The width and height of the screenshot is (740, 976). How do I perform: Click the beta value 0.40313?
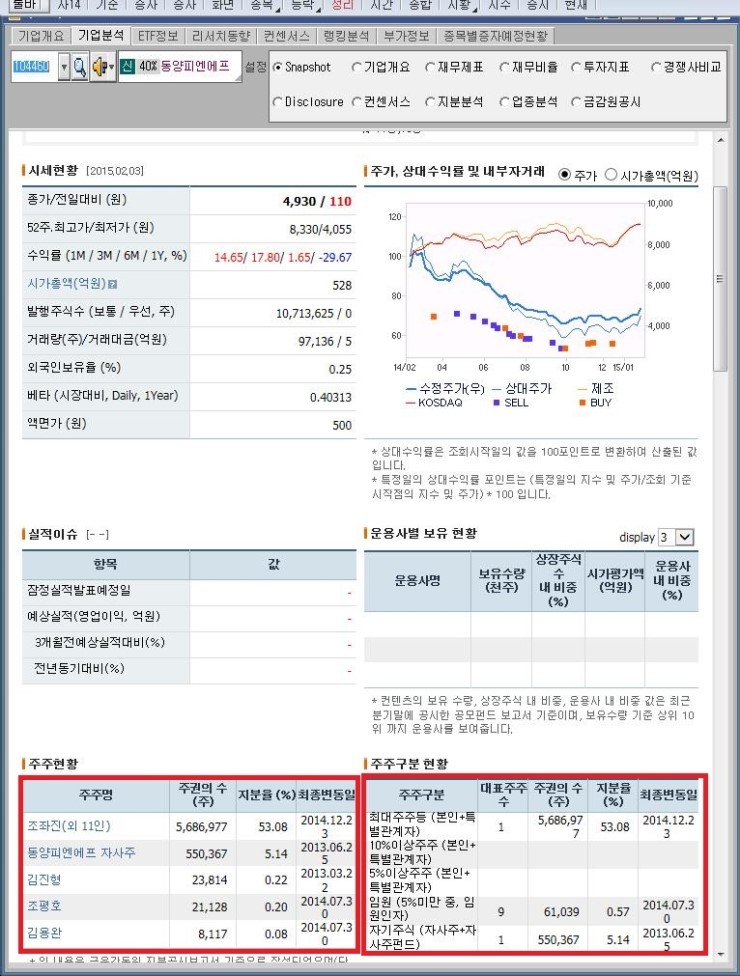[x=330, y=397]
